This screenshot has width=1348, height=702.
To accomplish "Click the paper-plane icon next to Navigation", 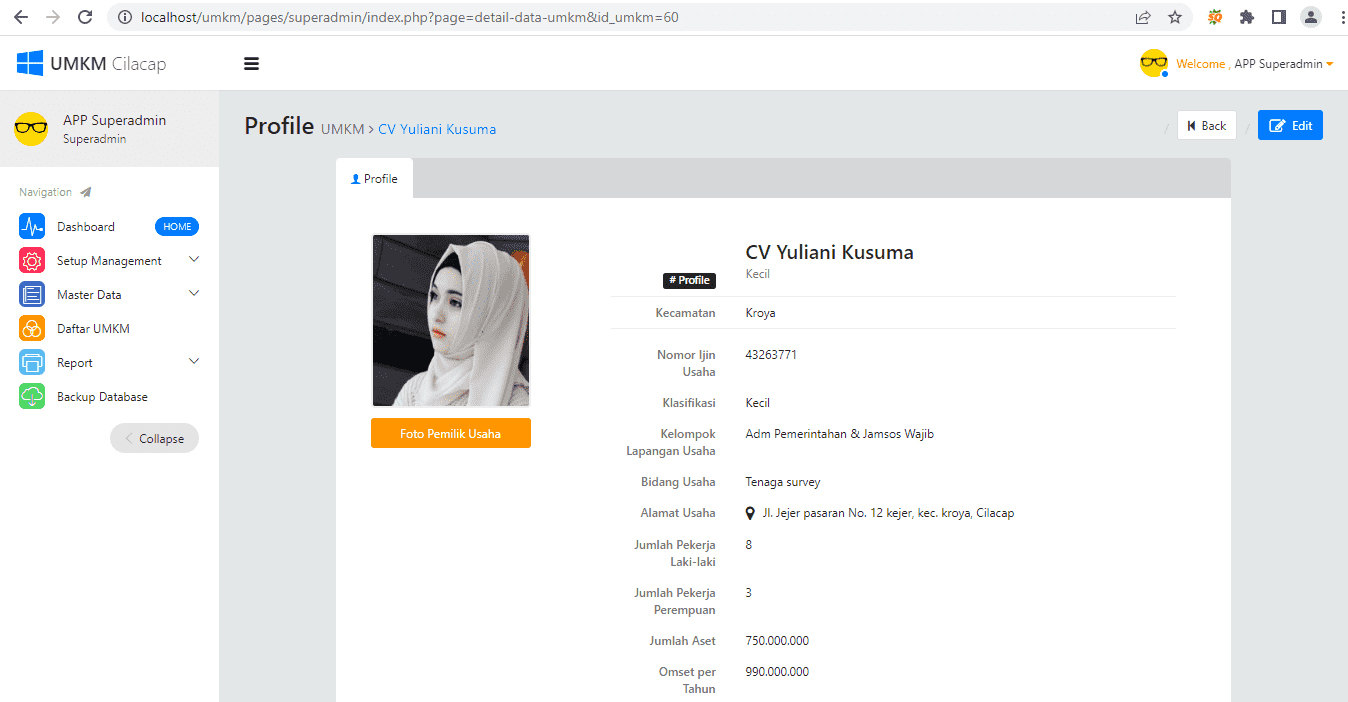I will click(x=85, y=190).
